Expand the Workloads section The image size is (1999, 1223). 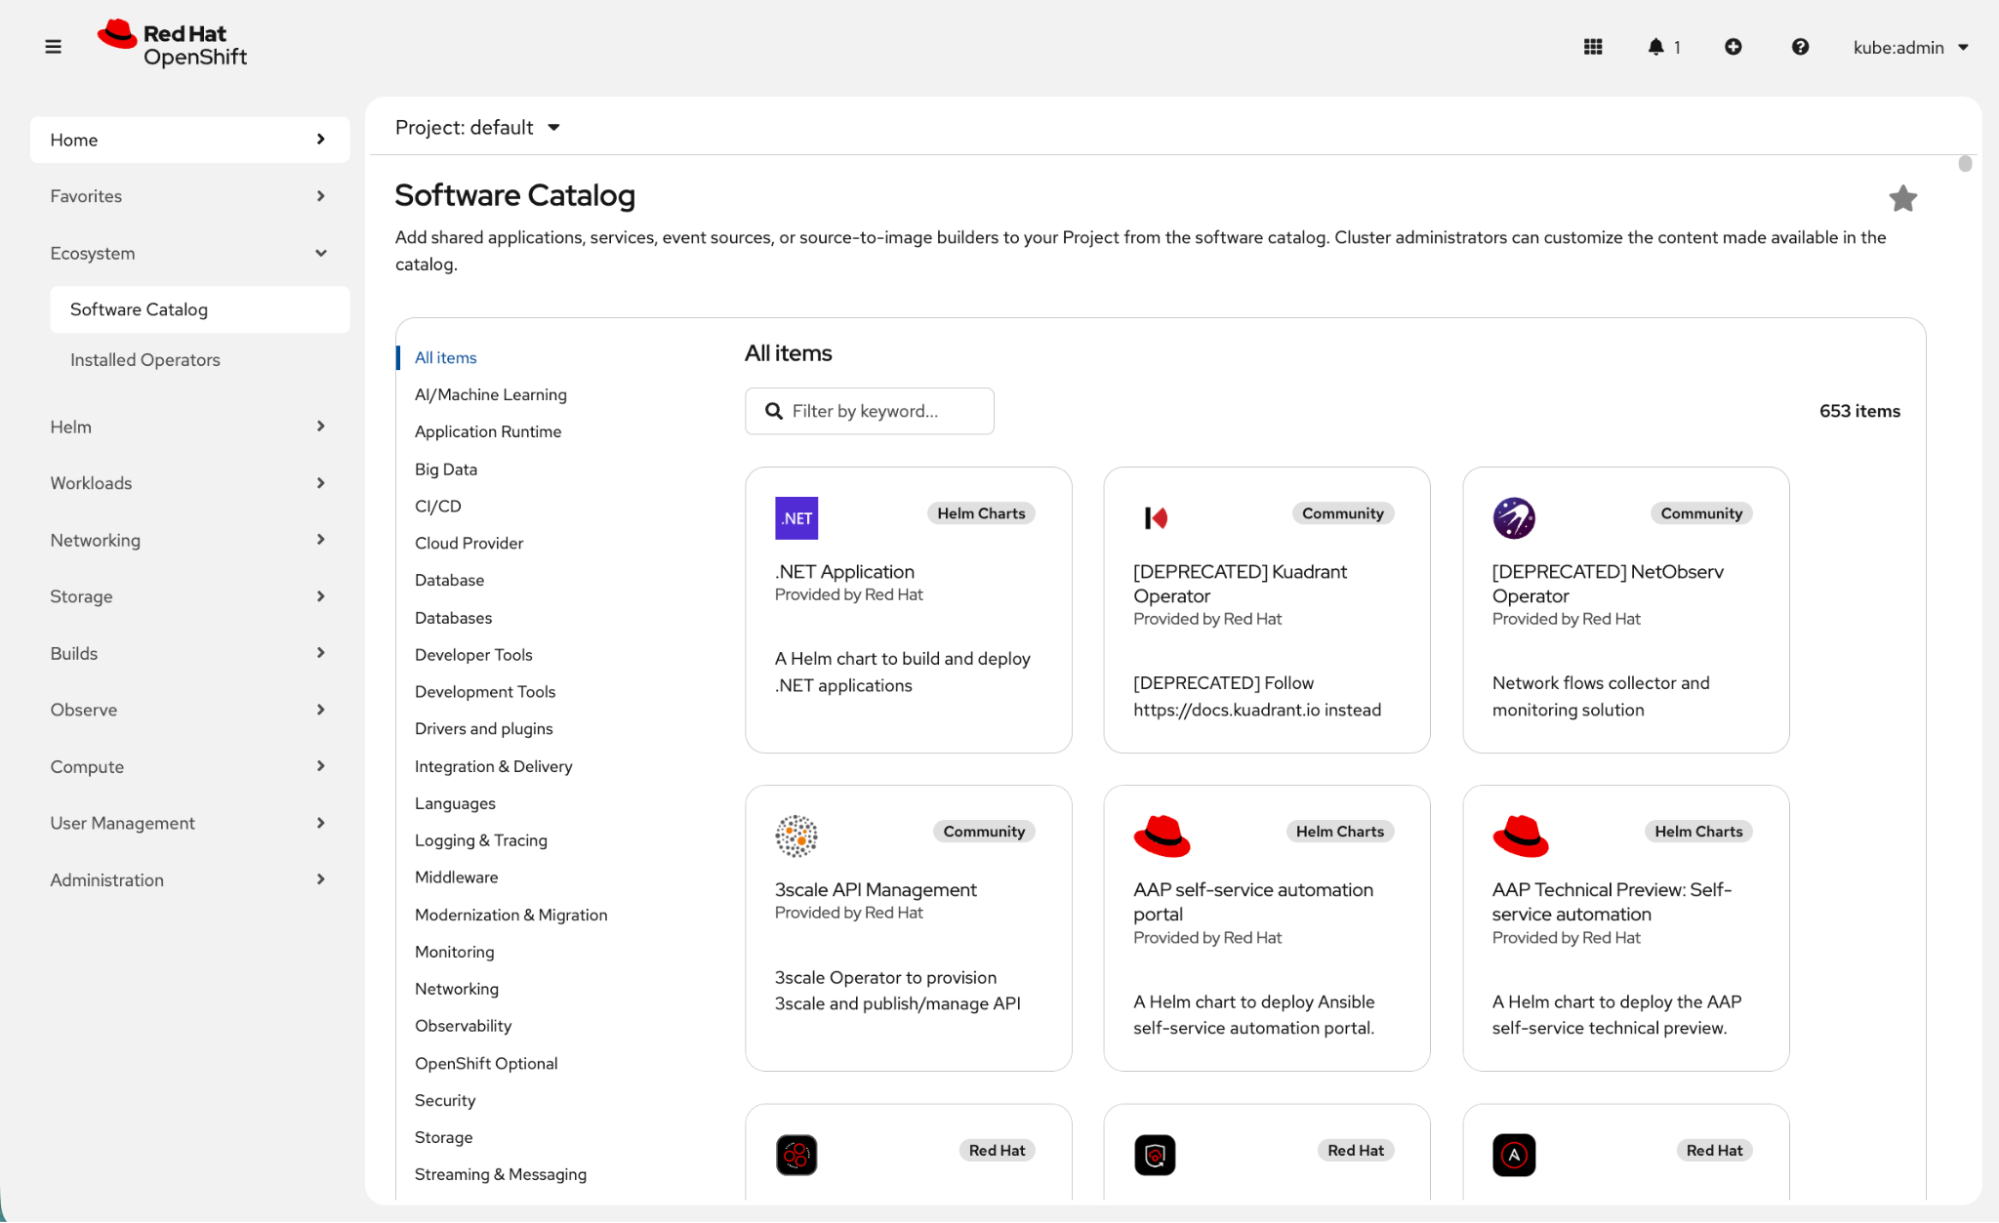pos(91,483)
